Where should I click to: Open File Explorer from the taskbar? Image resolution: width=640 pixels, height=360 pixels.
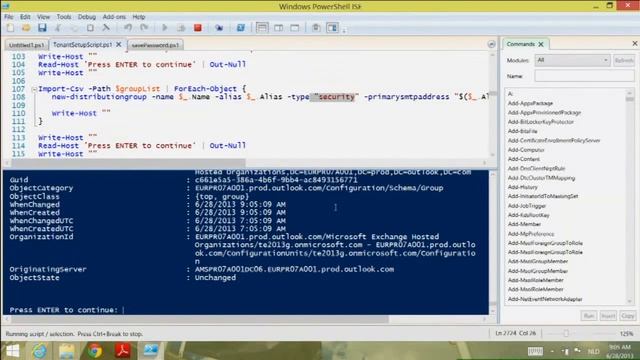pos(67,351)
